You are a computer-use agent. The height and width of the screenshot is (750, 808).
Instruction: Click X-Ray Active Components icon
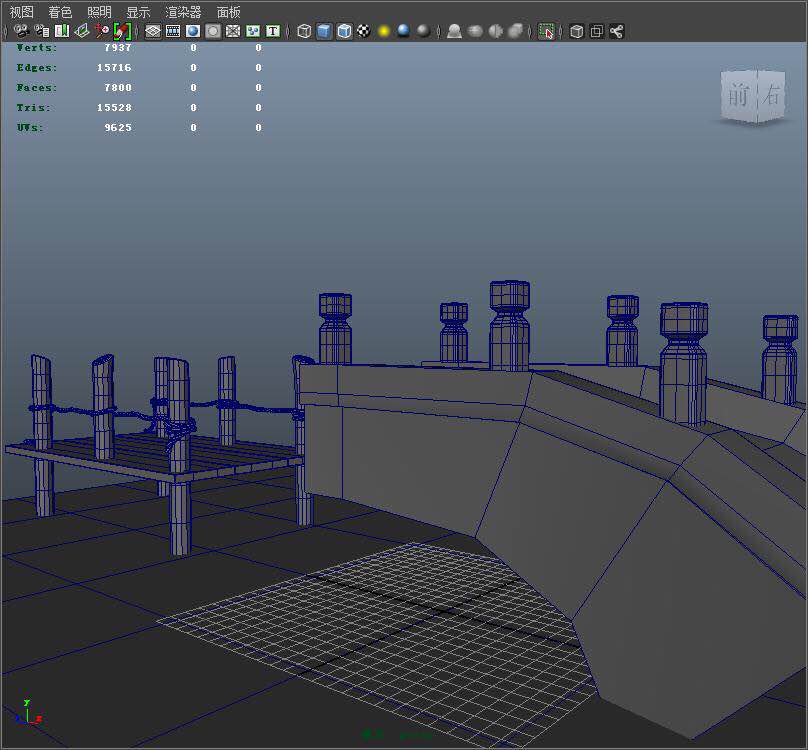(x=597, y=31)
